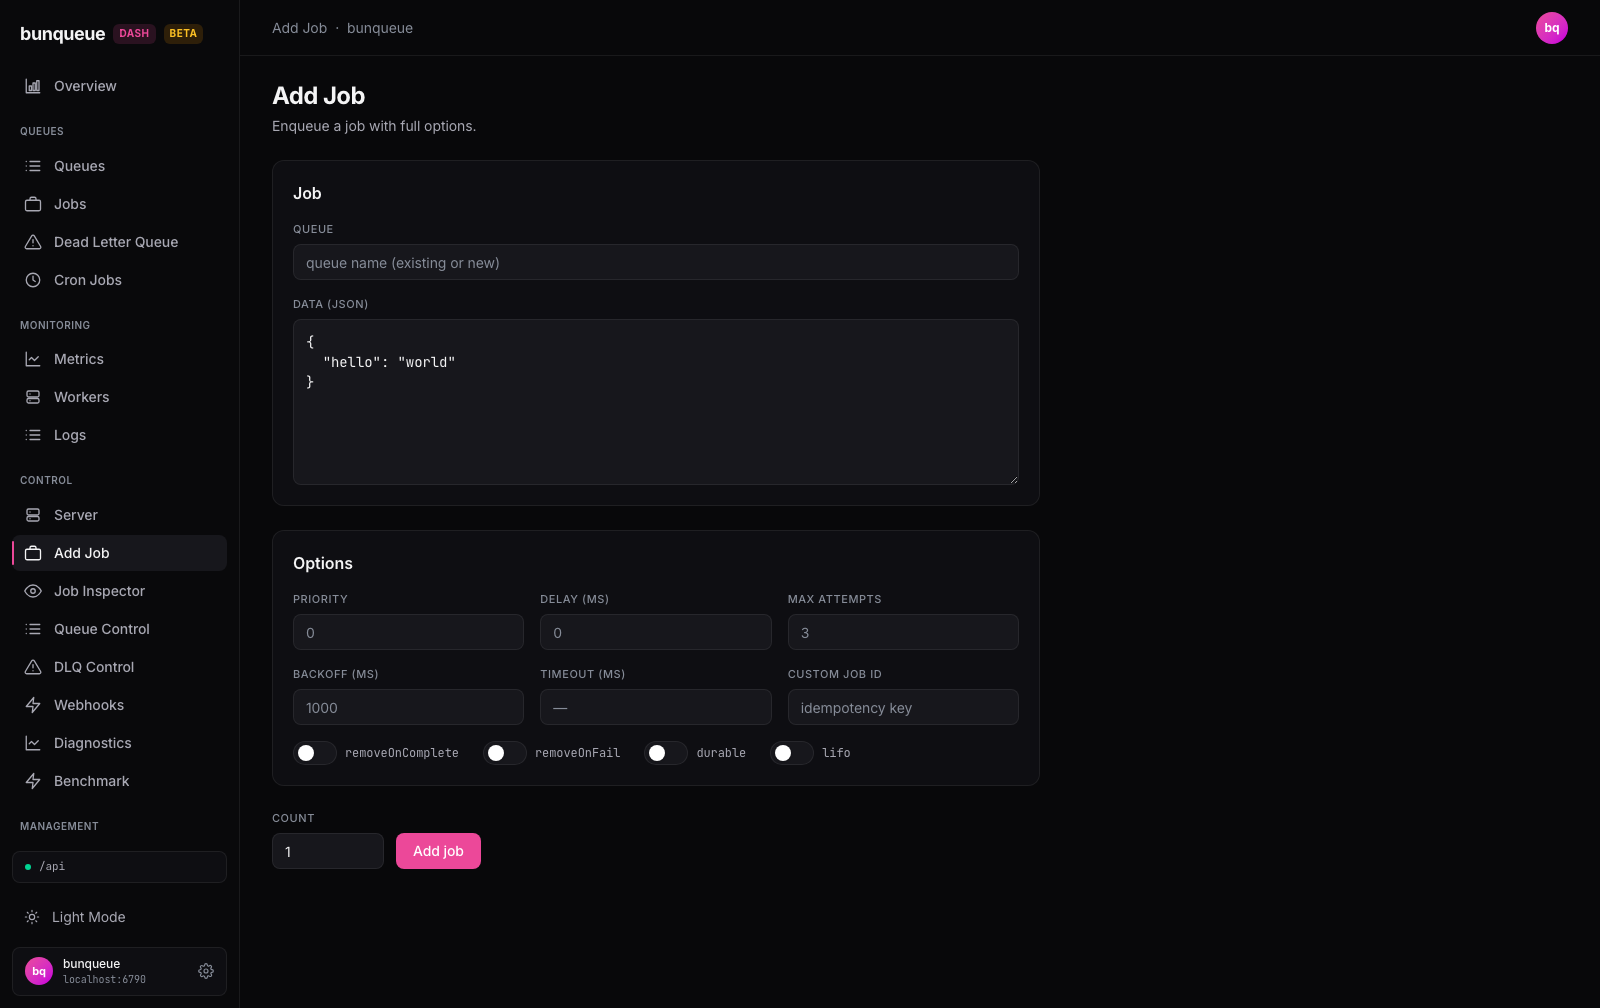Screen dimensions: 1600x1008
Task: Open Cron Jobs clock icon
Action: 33,280
